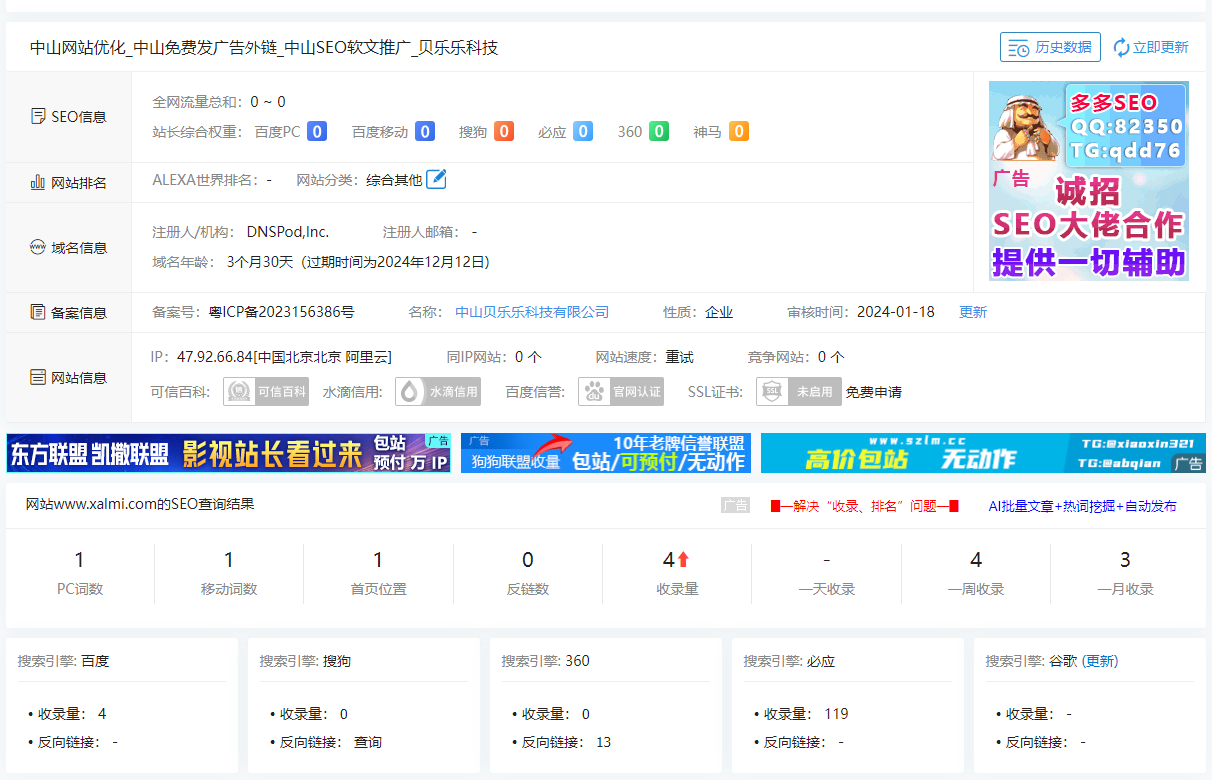Click the 移动词数 value 1
Screen dimensions: 1212x780
(229, 560)
